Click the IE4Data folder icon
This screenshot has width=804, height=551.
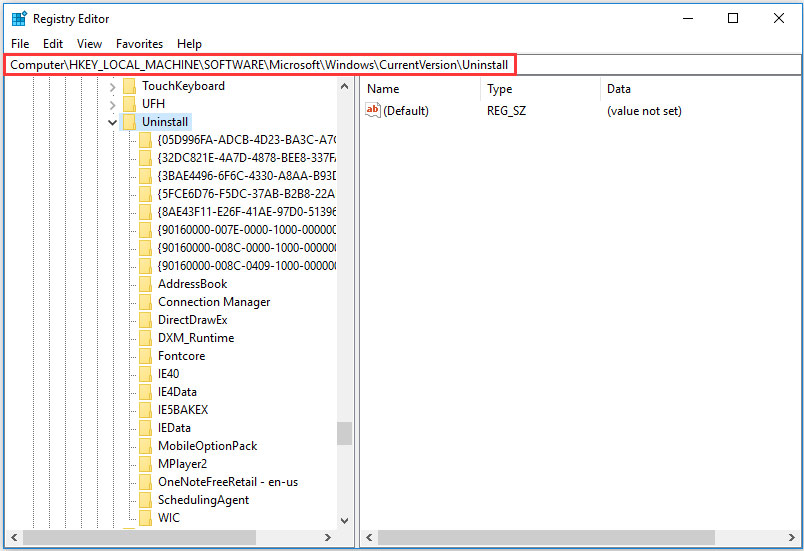[146, 392]
